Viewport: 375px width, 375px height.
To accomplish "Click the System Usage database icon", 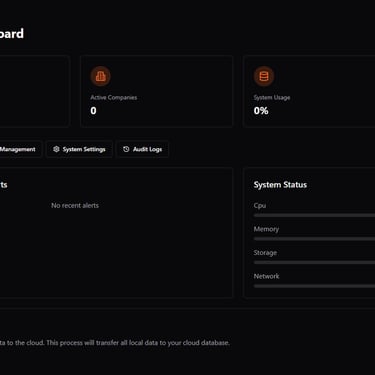I will pyautogui.click(x=264, y=76).
